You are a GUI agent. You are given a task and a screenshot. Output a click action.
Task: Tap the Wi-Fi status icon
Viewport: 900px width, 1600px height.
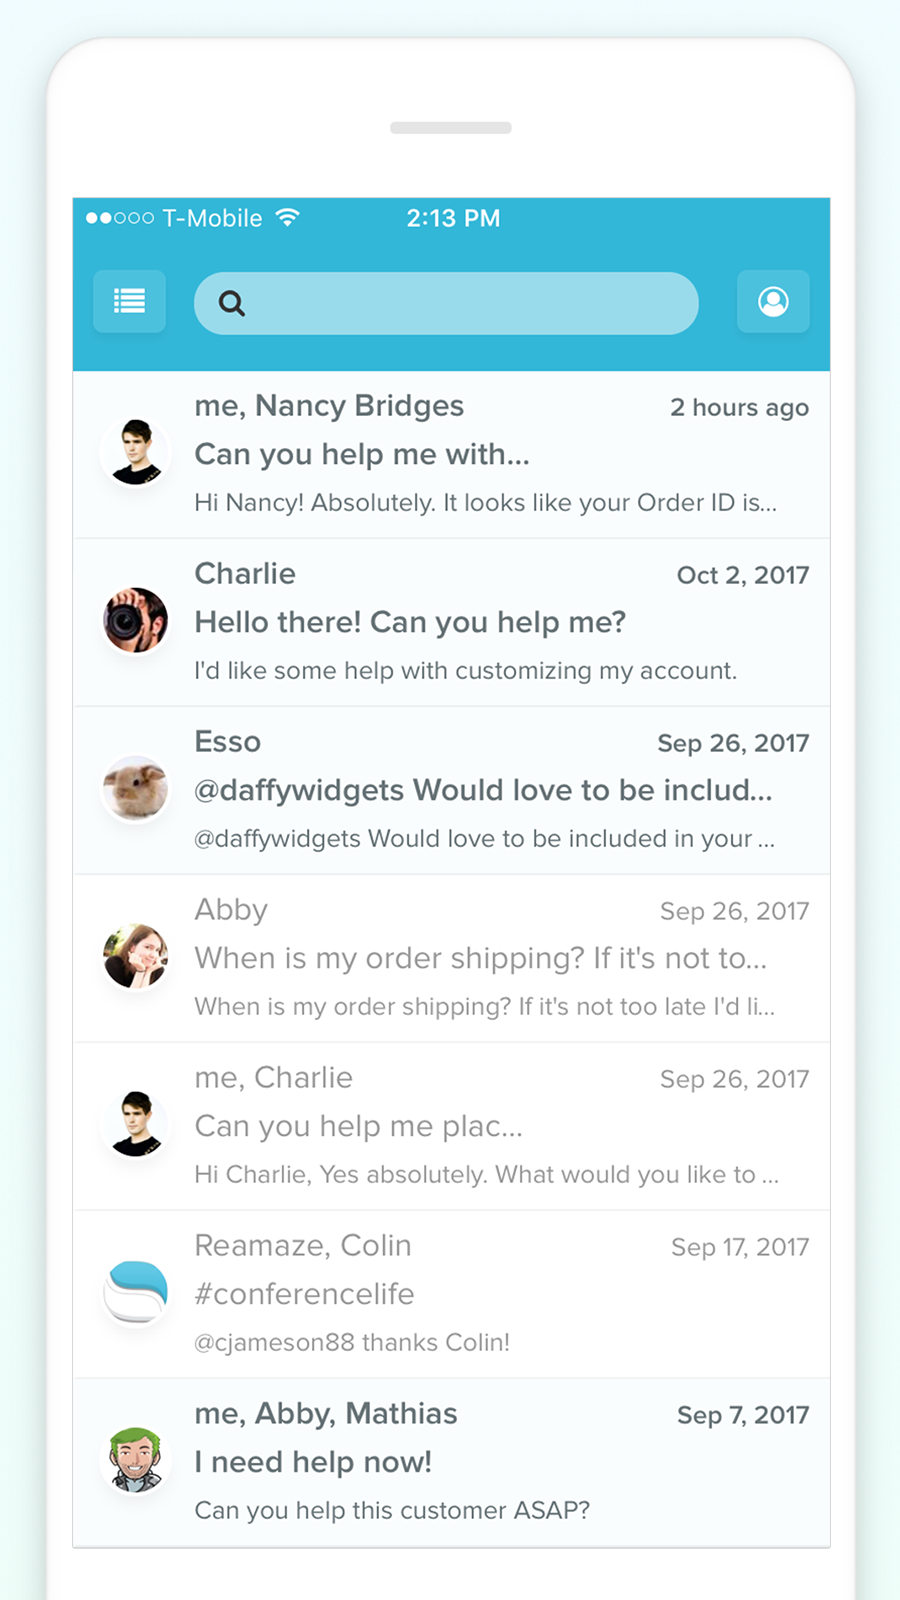pyautogui.click(x=287, y=218)
